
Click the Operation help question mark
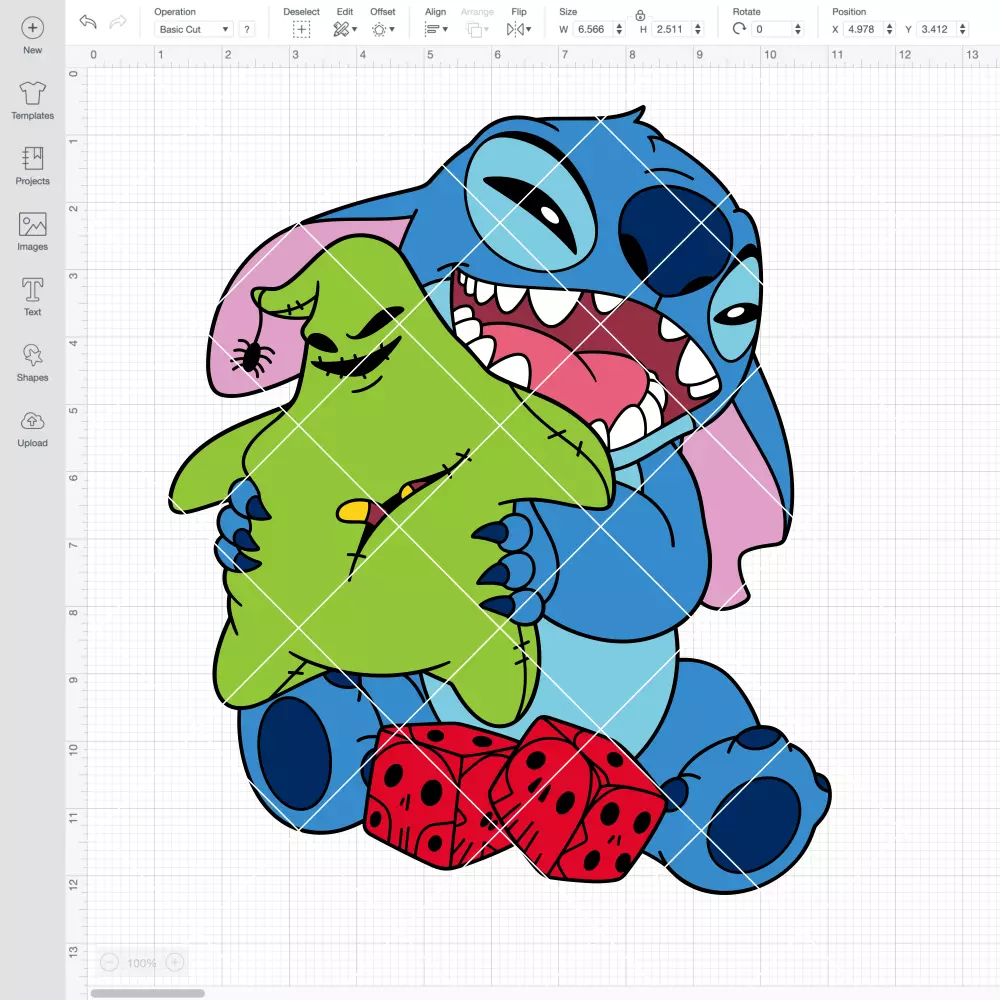(247, 29)
